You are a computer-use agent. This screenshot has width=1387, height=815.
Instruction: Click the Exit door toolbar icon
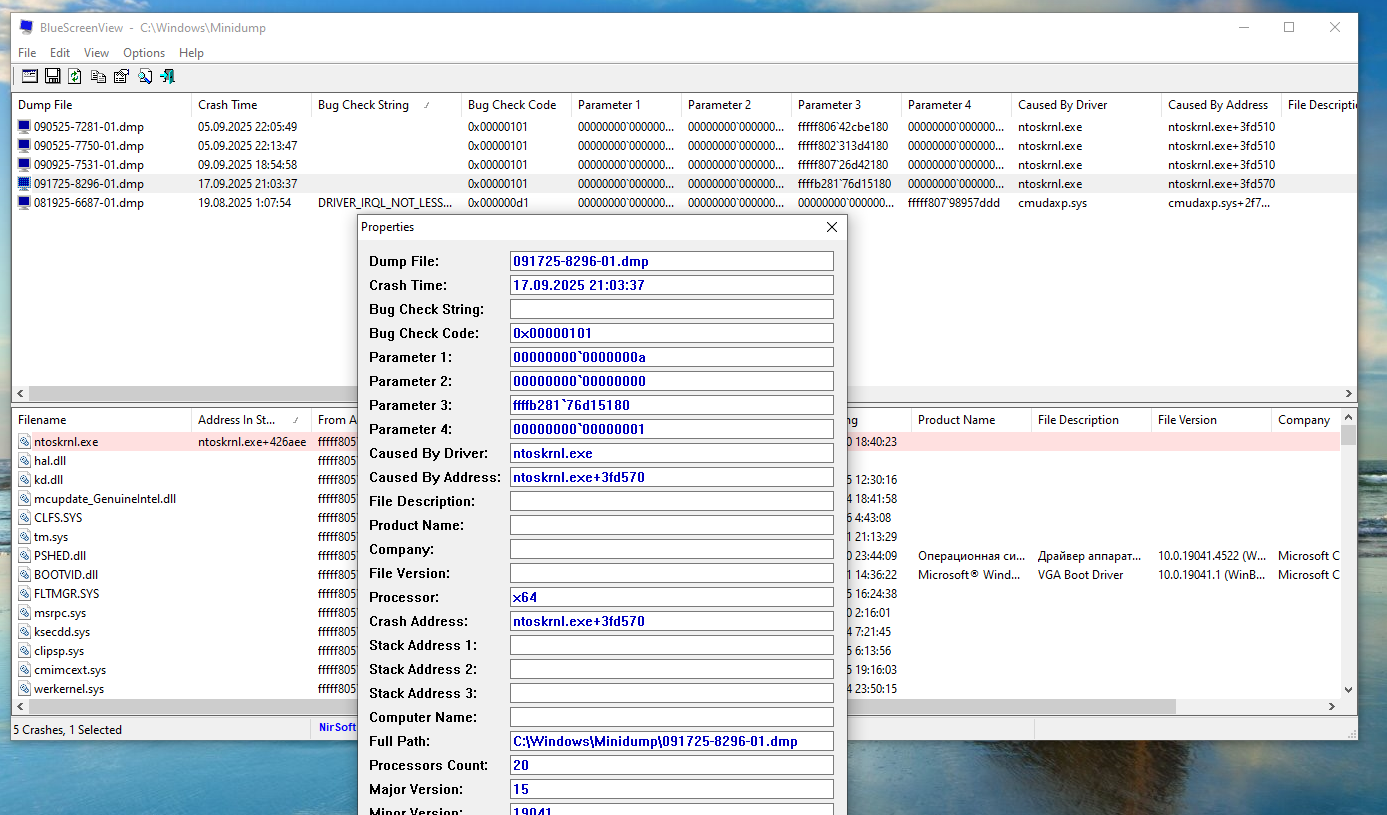click(x=168, y=76)
